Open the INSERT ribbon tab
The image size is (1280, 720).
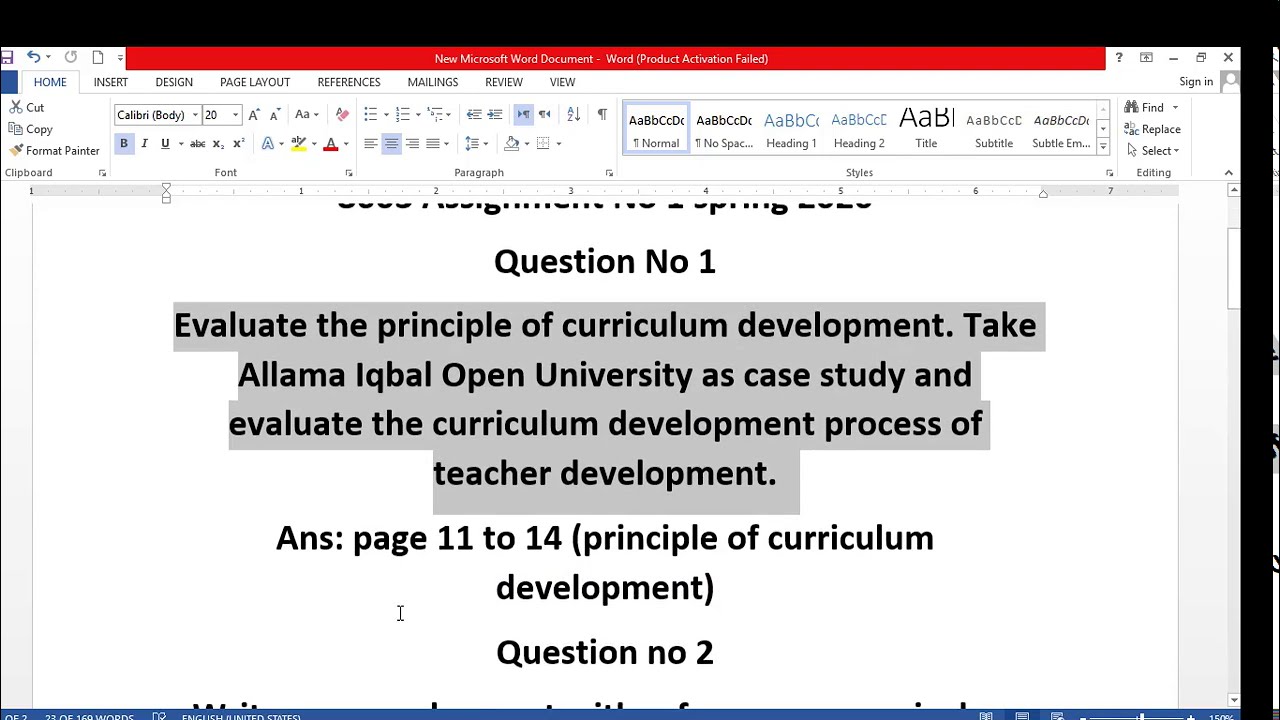111,82
